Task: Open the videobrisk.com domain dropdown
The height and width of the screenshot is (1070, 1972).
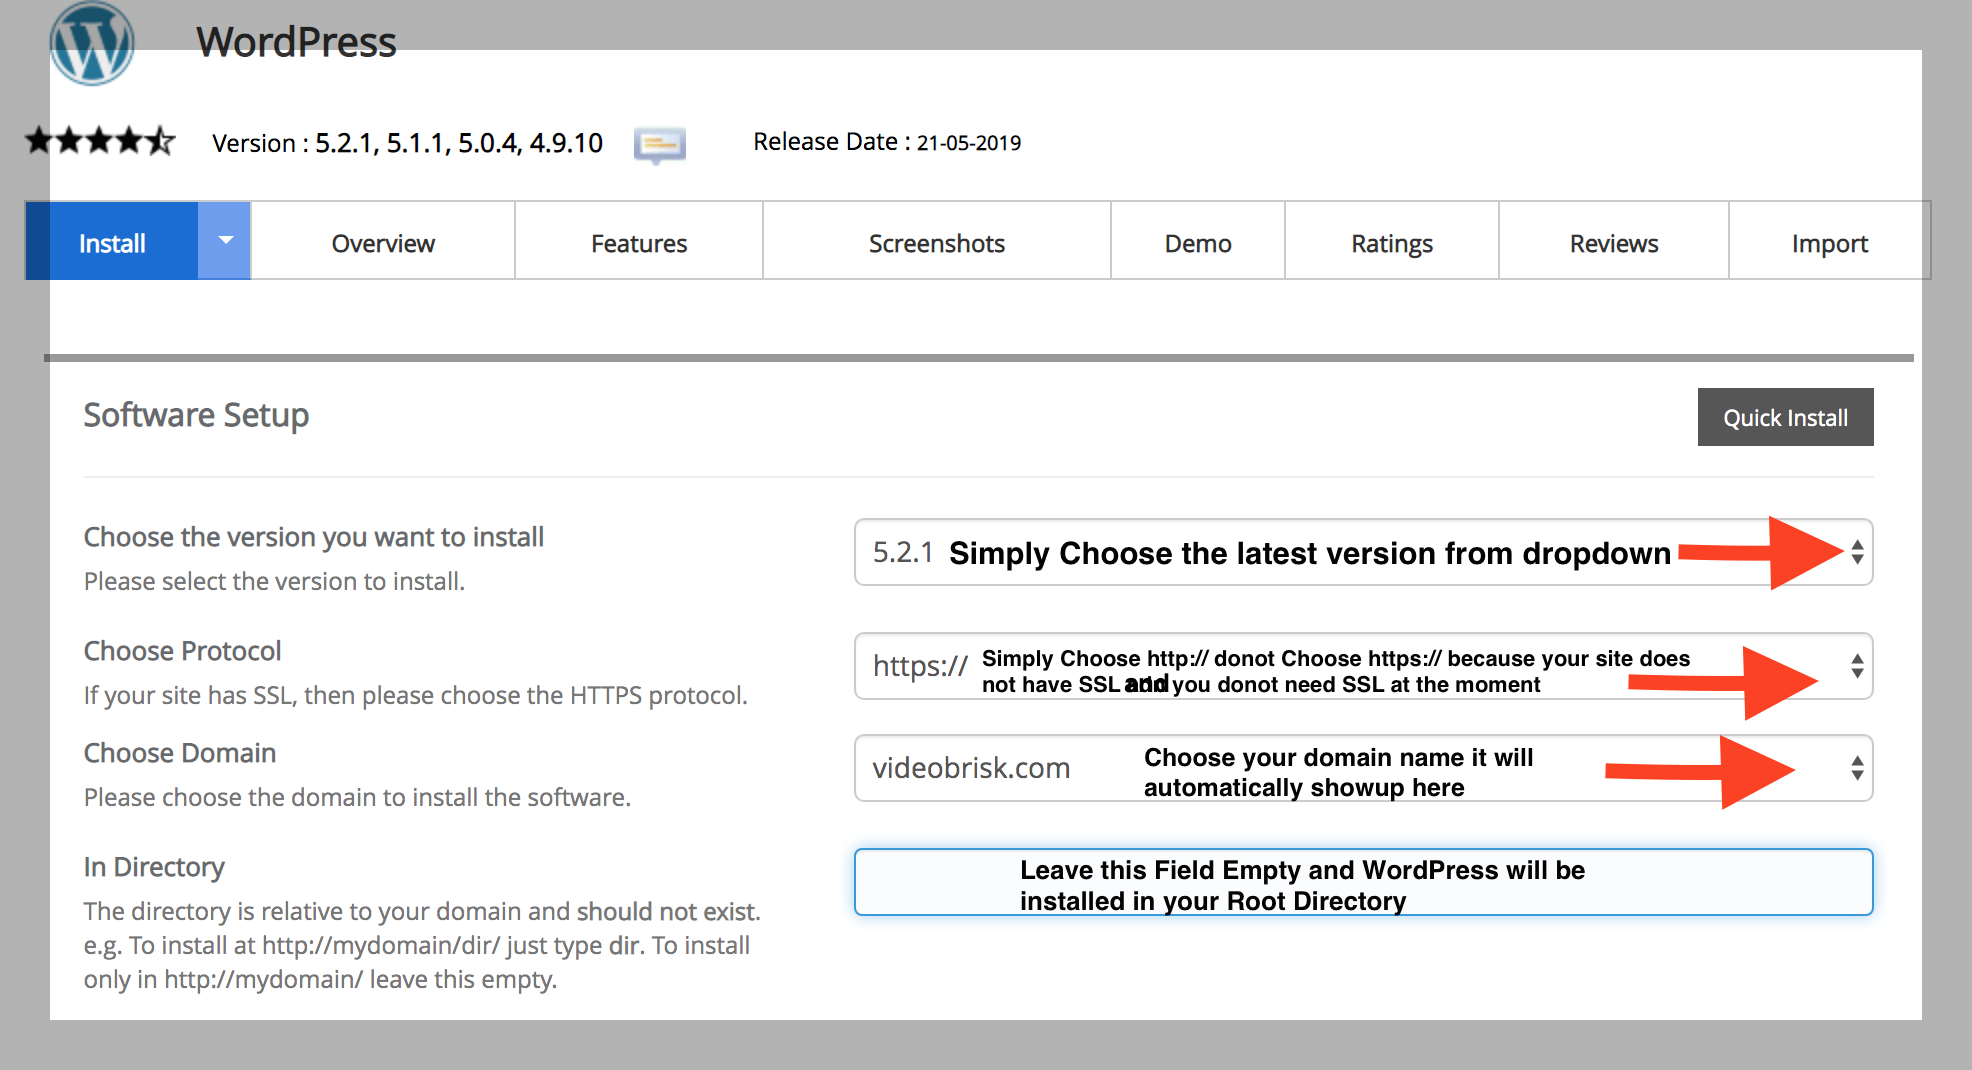Action: click(x=1362, y=768)
